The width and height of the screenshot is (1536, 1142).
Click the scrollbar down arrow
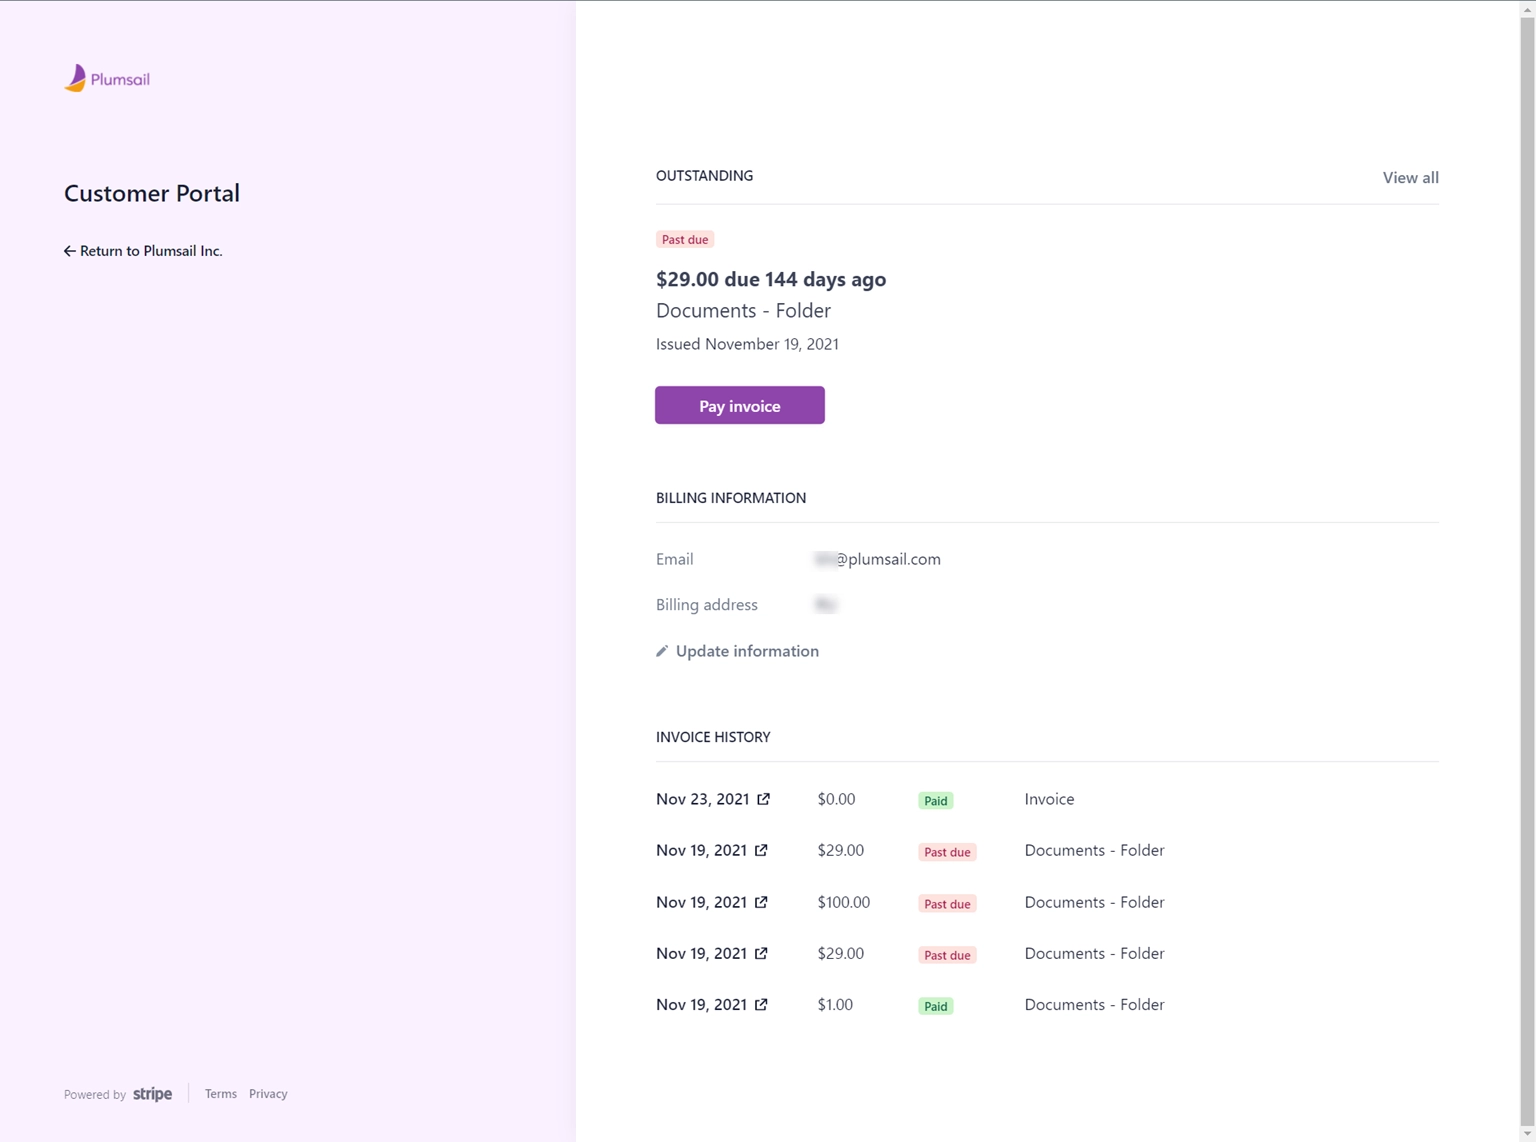click(x=1527, y=1134)
